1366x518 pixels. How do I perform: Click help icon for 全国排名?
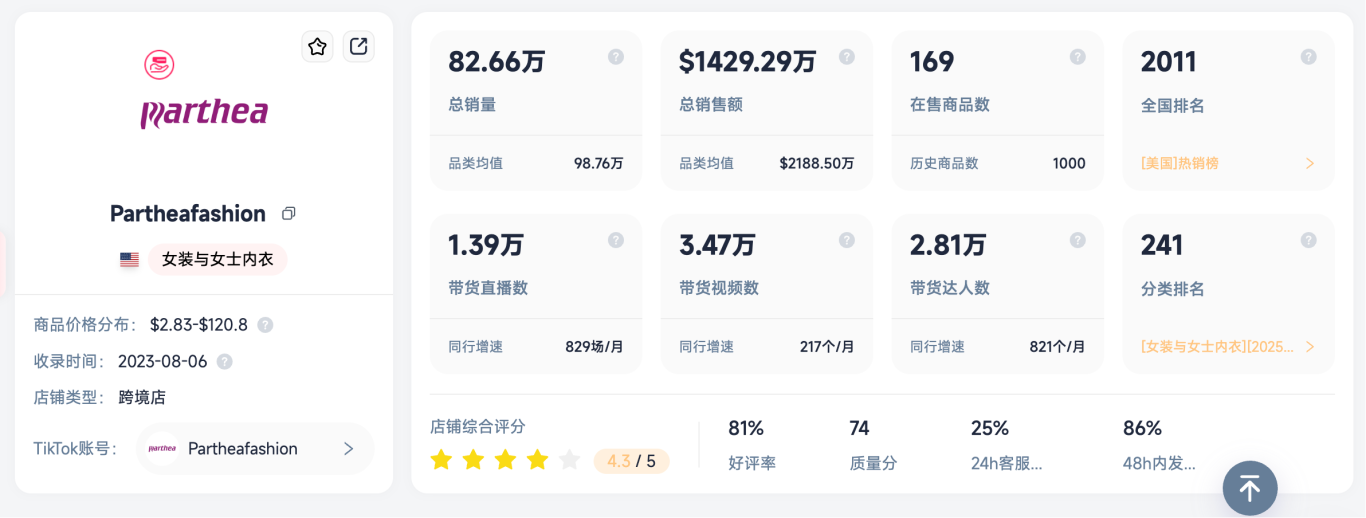coord(1309,57)
